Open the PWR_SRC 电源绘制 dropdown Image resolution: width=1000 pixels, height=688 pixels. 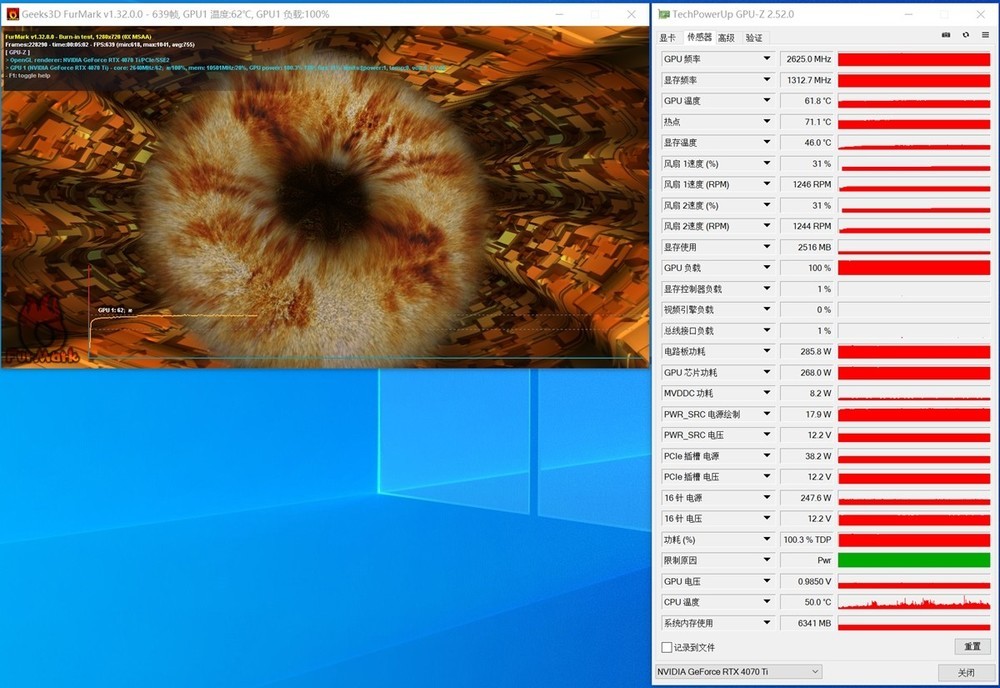[767, 414]
